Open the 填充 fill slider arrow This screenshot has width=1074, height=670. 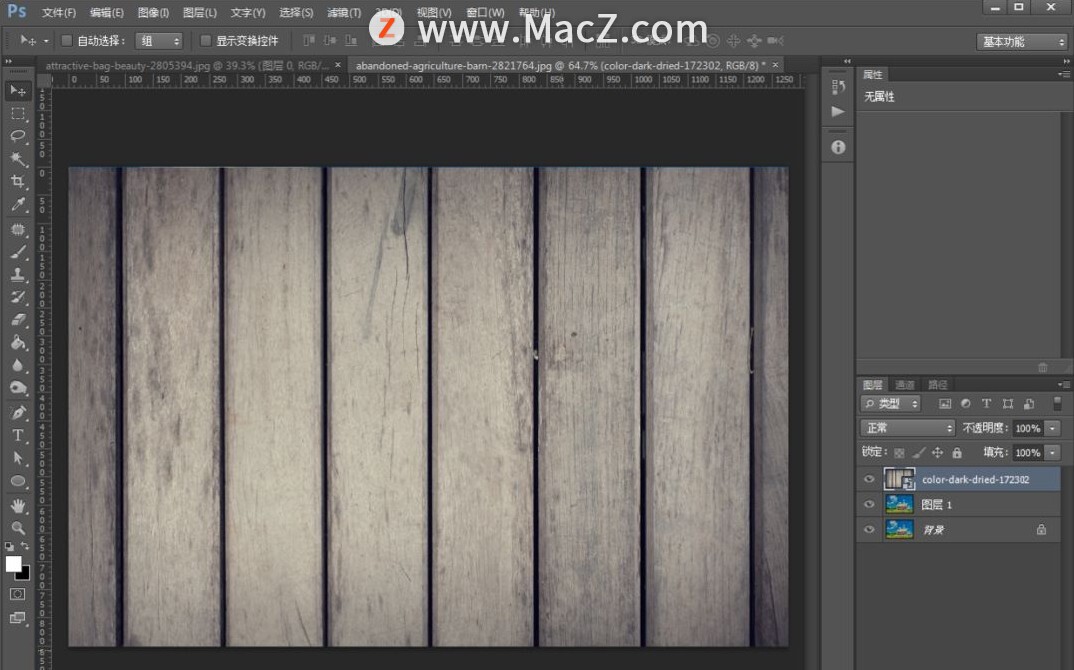pos(1053,453)
